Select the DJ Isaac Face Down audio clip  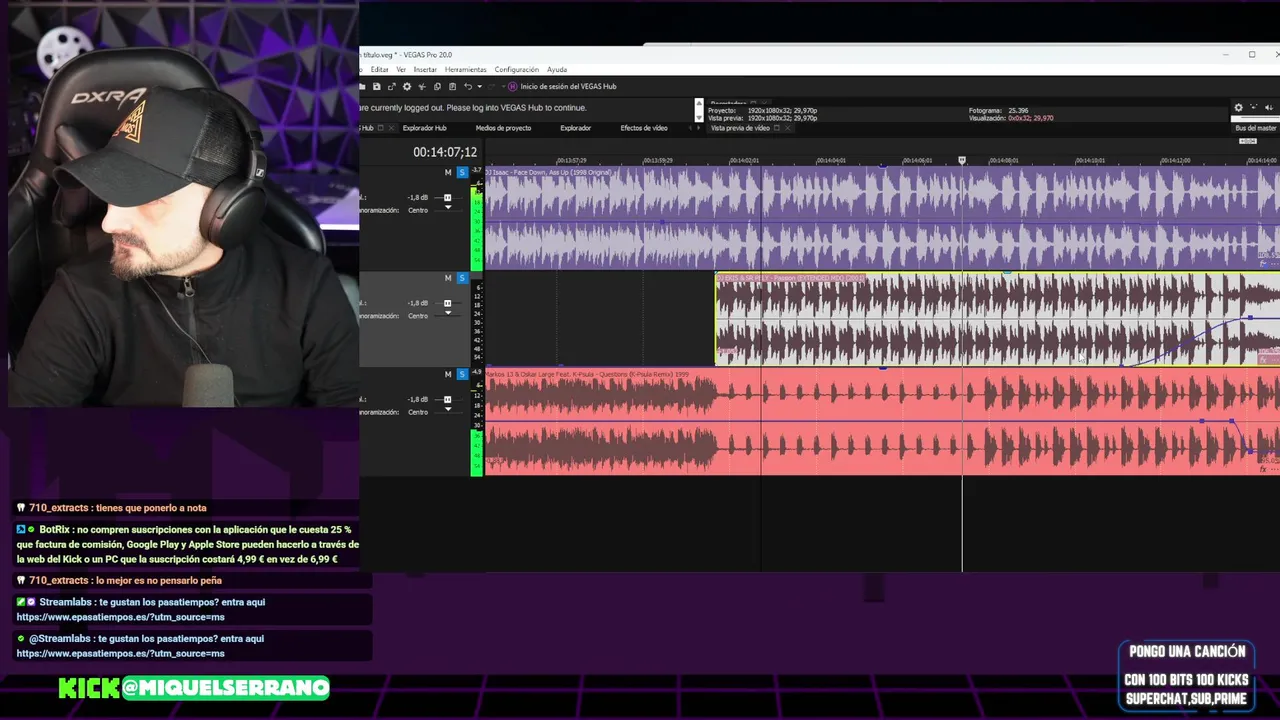(882, 218)
